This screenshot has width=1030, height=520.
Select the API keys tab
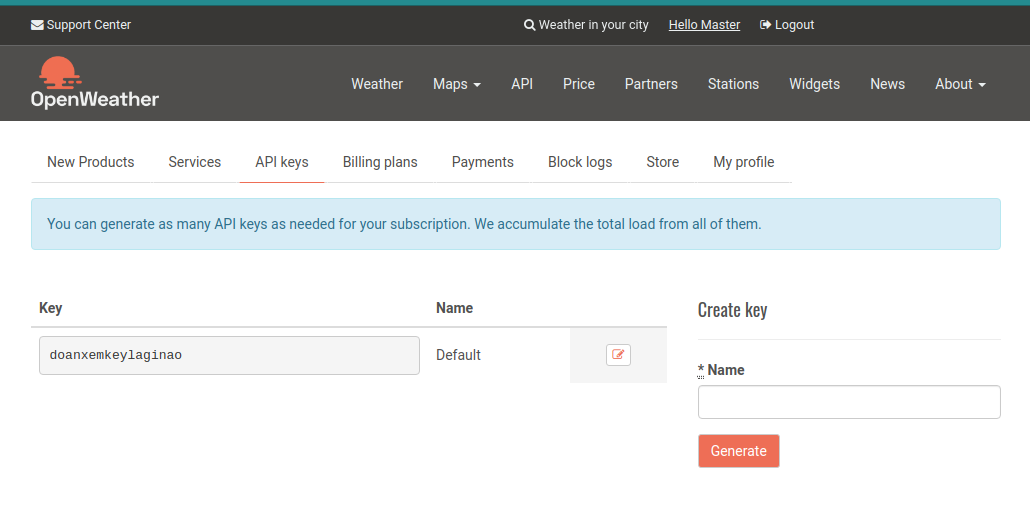pyautogui.click(x=282, y=162)
